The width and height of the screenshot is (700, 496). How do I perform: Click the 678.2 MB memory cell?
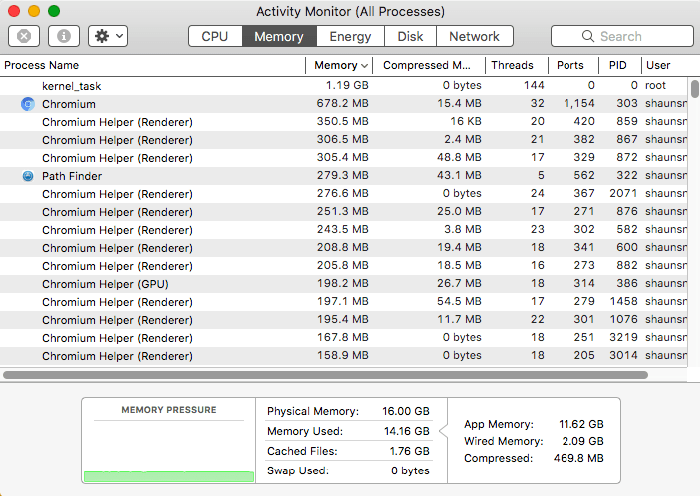tap(342, 104)
